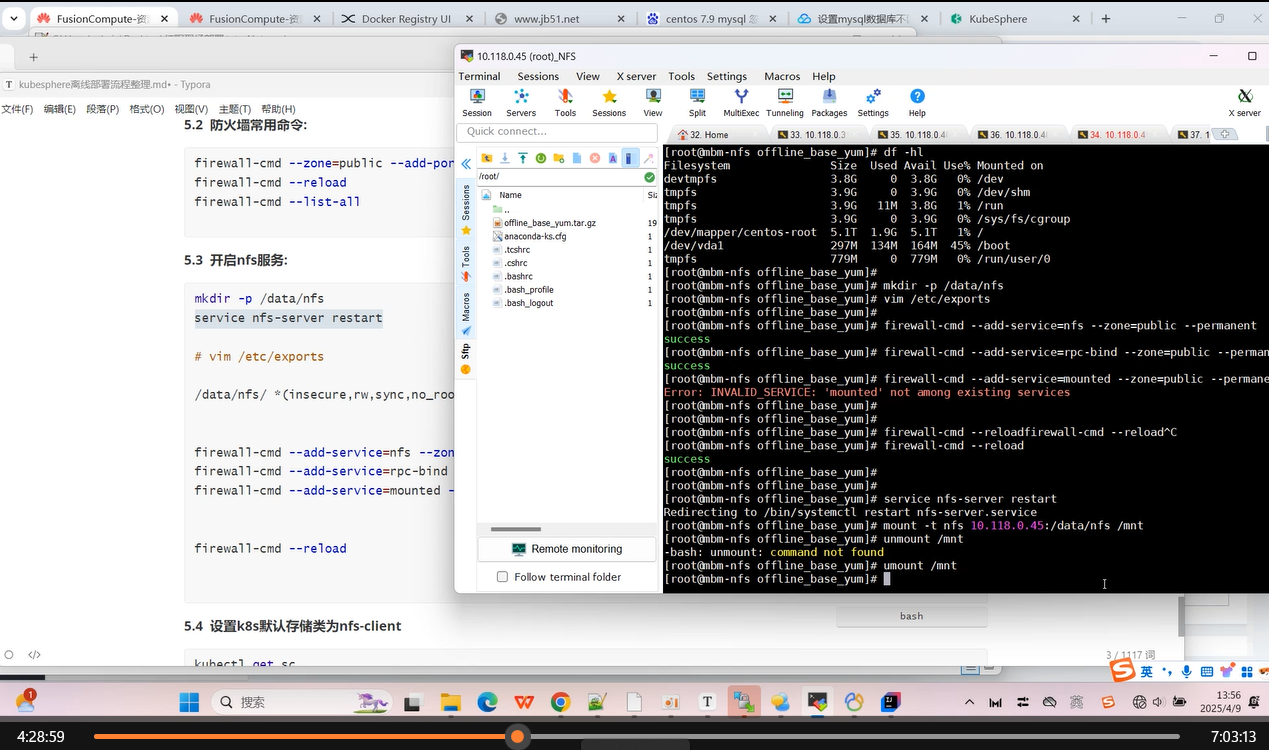Image resolution: width=1269 pixels, height=750 pixels.
Task: Switch to the 32. Home tab
Action: [x=707, y=134]
